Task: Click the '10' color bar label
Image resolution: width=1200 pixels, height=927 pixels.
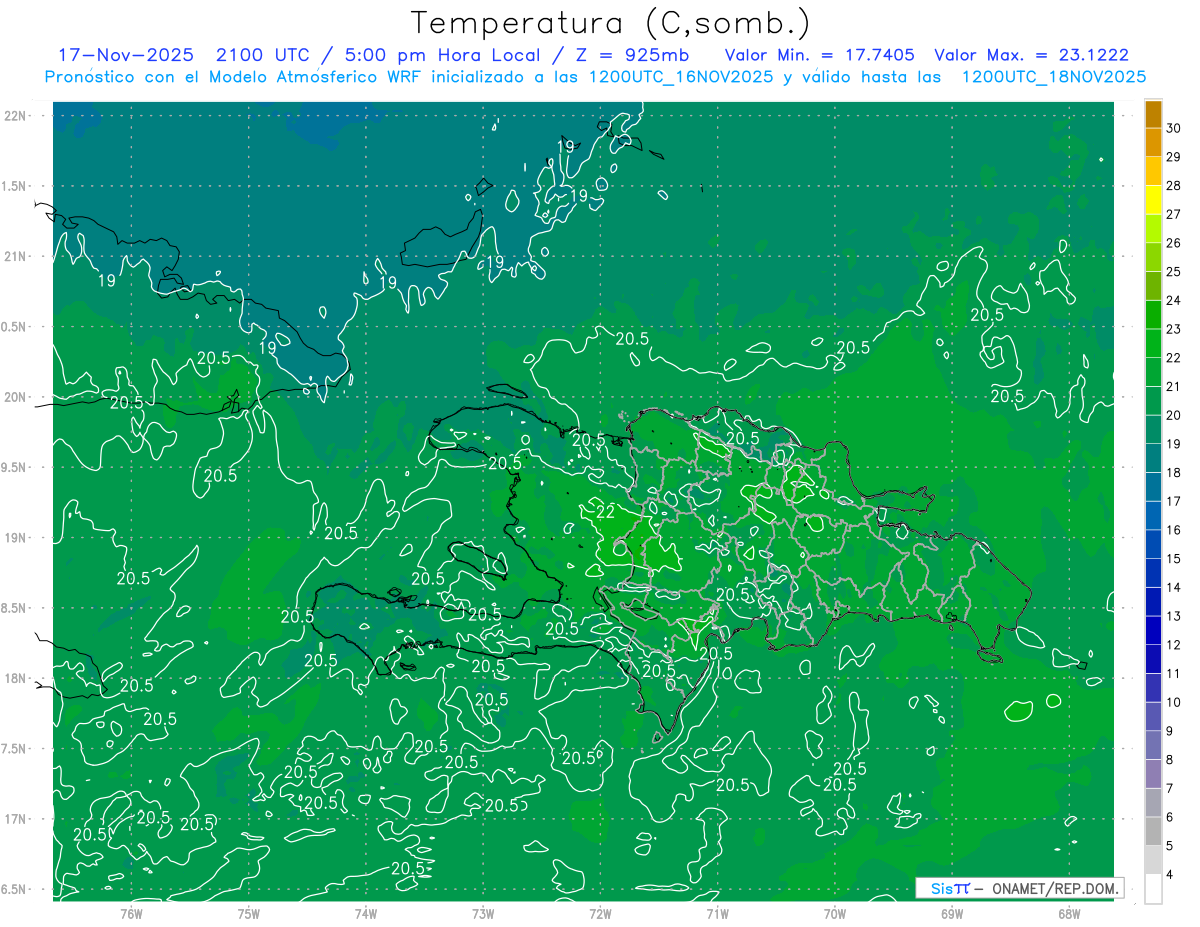Action: coord(1174,702)
